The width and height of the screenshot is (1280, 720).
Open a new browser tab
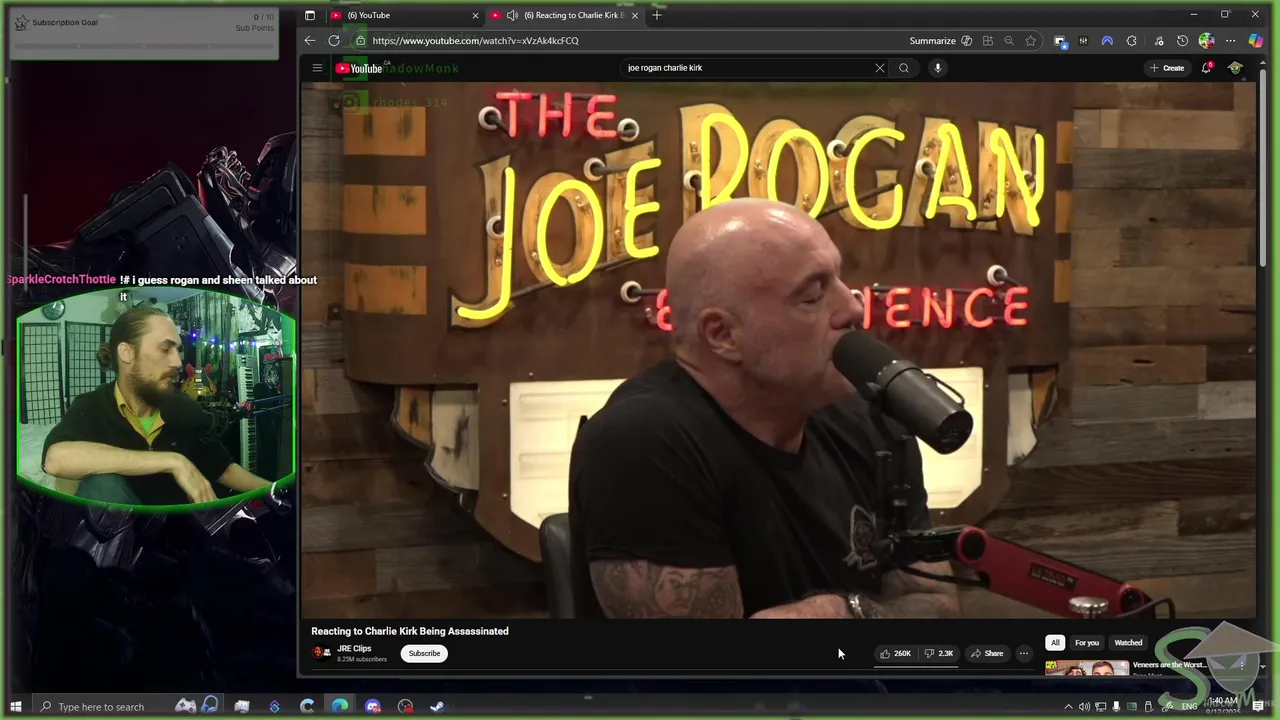[x=657, y=15]
